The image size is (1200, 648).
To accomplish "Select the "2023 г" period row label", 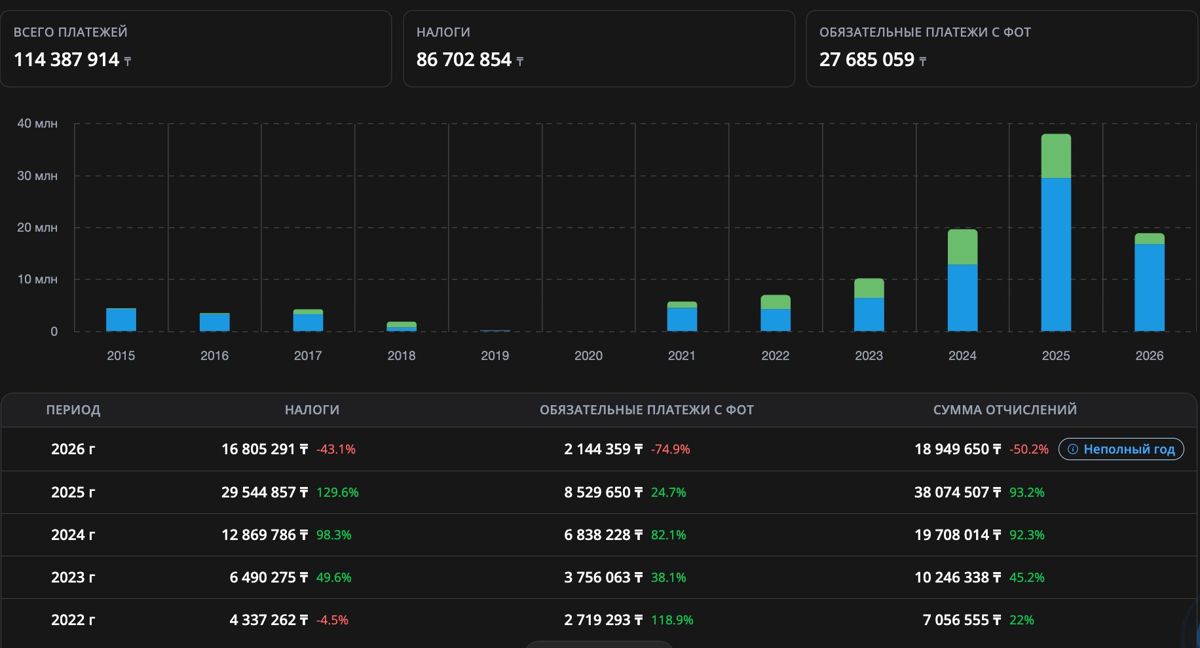I will tap(73, 577).
